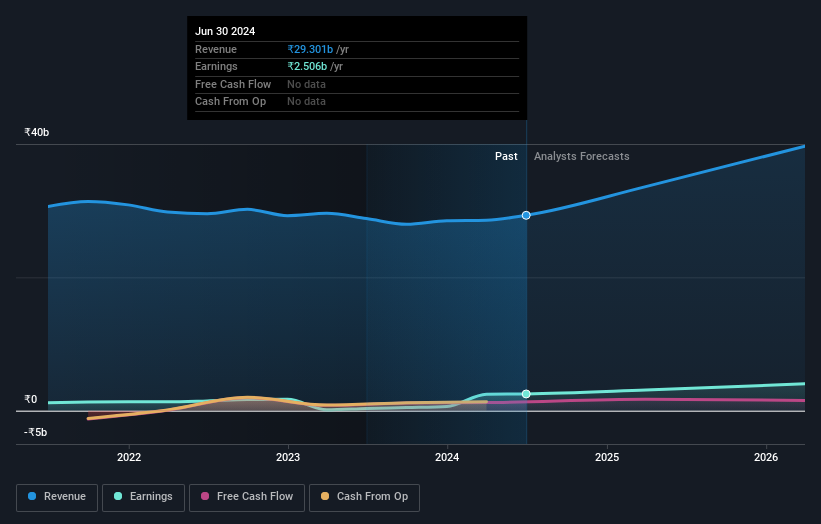Click the 2026 x-axis label

(766, 457)
